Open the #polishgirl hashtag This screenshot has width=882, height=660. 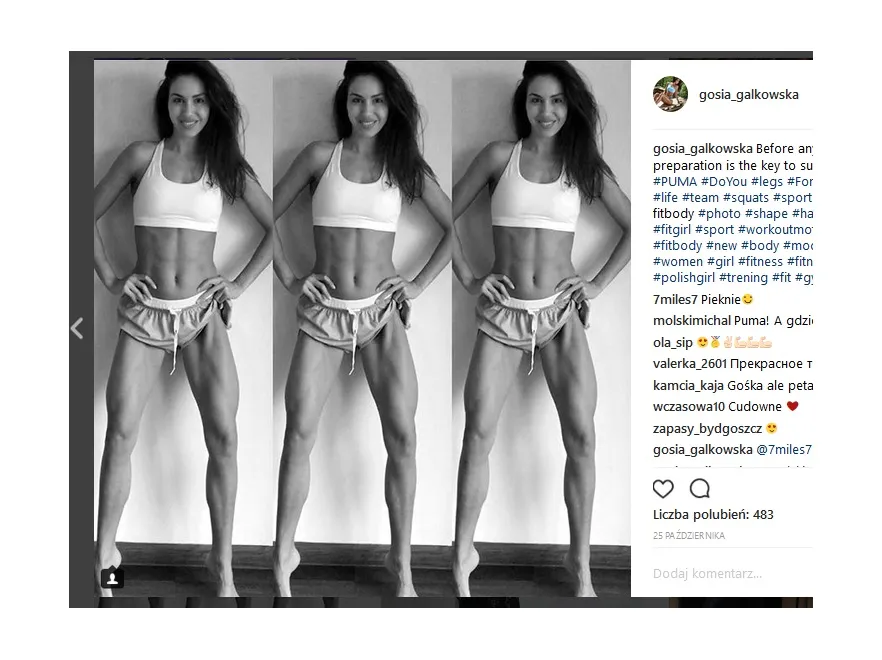point(684,277)
